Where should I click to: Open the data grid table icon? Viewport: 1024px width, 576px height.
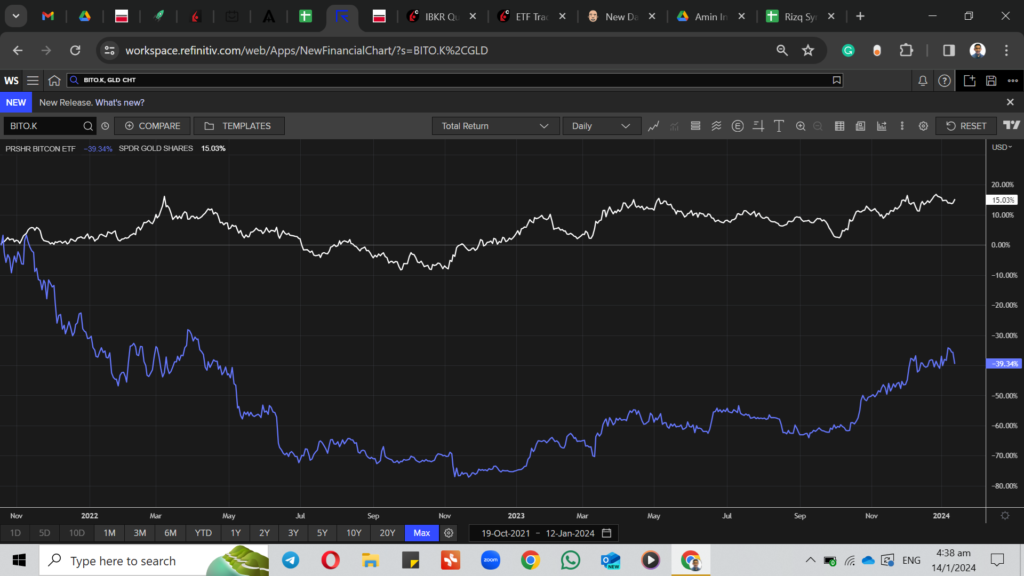pyautogui.click(x=841, y=126)
